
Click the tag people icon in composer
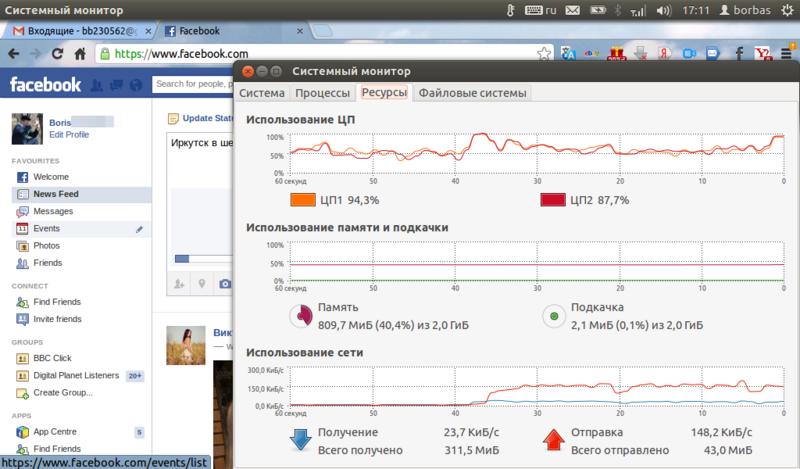pyautogui.click(x=179, y=284)
